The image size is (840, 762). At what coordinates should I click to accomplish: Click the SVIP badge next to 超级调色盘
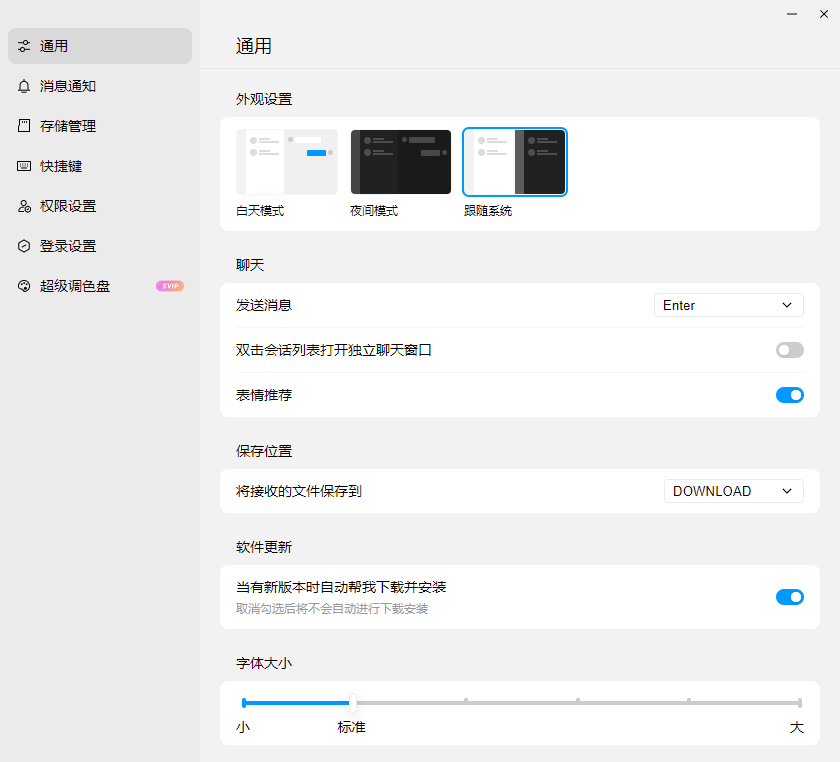click(169, 286)
